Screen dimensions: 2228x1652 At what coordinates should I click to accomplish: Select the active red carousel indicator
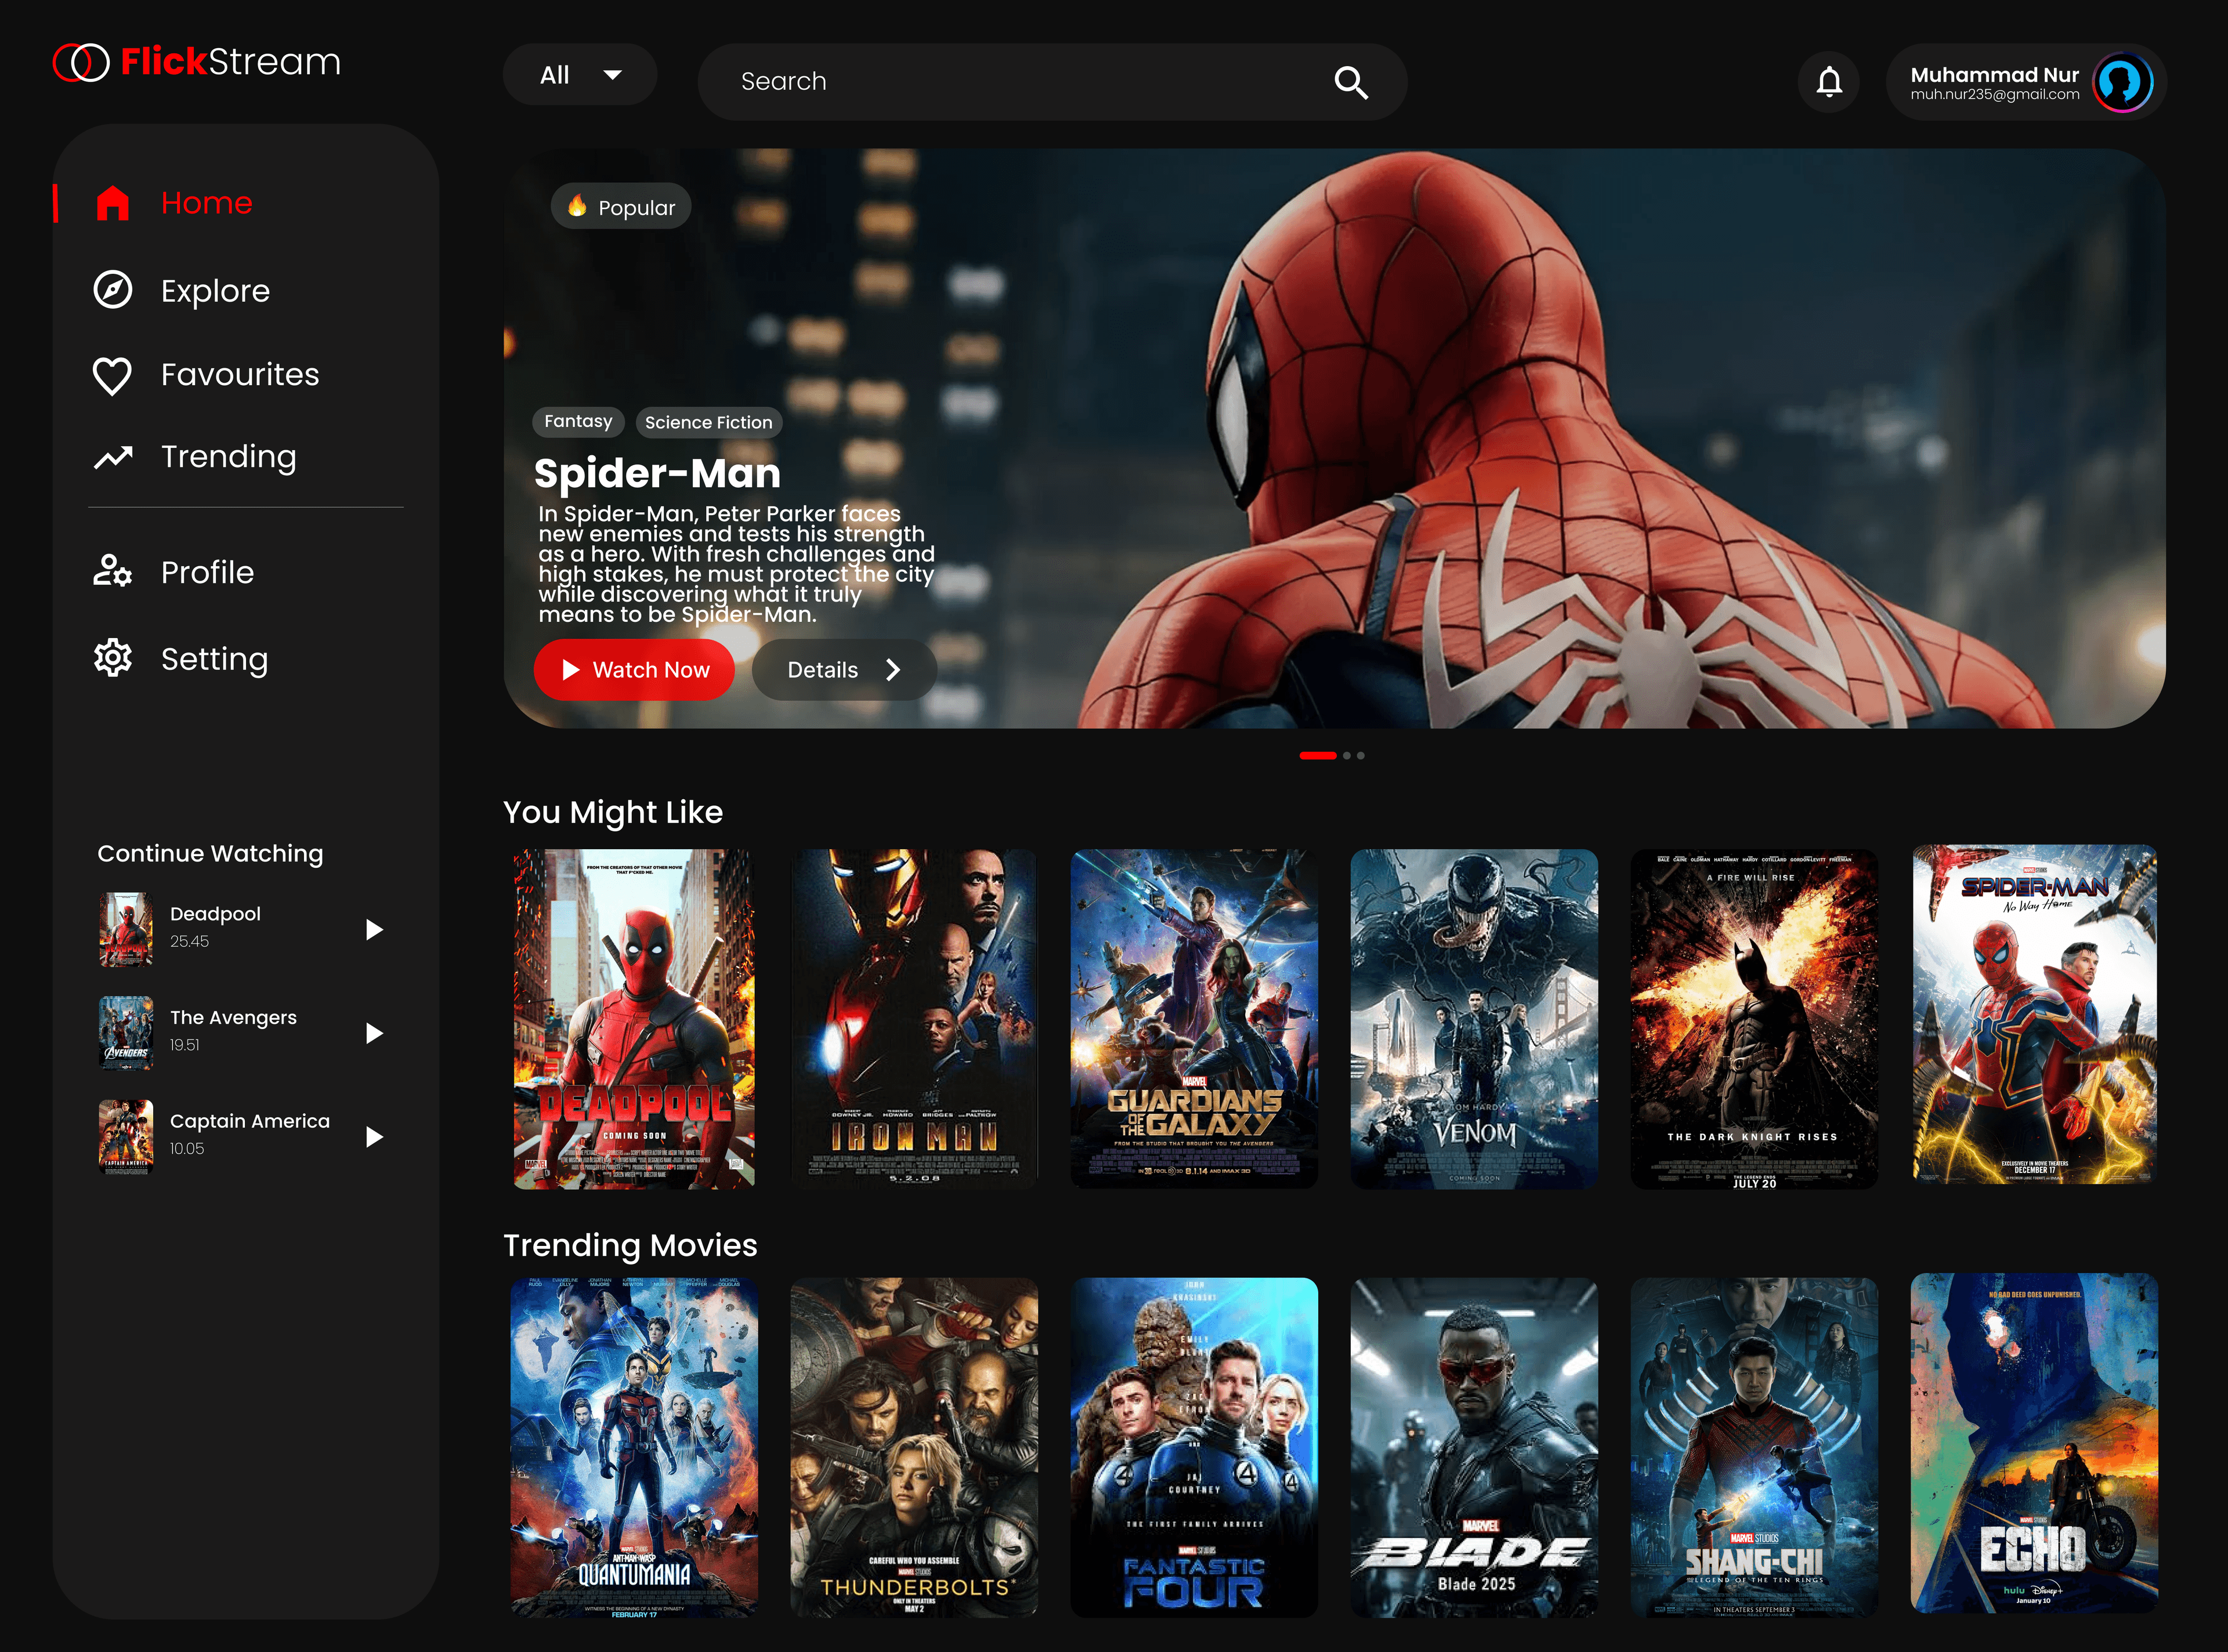coord(1318,756)
